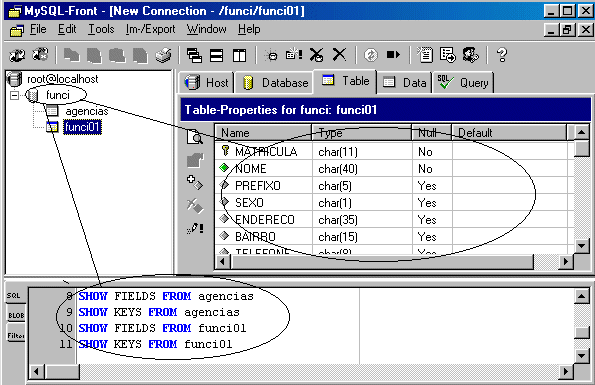Select root@localhost in the tree

[63, 79]
